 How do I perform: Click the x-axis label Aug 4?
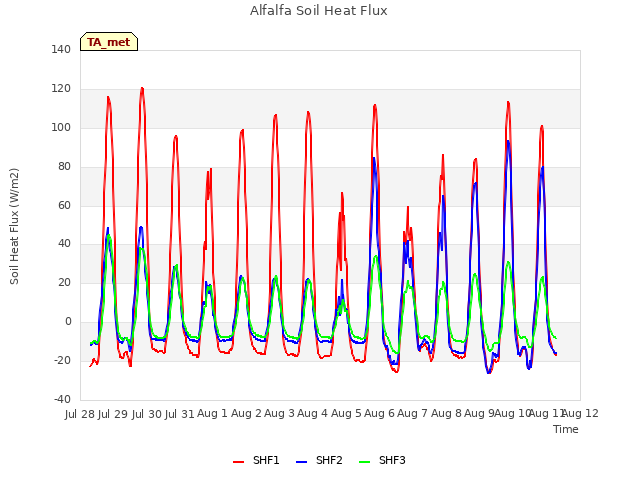point(312,413)
